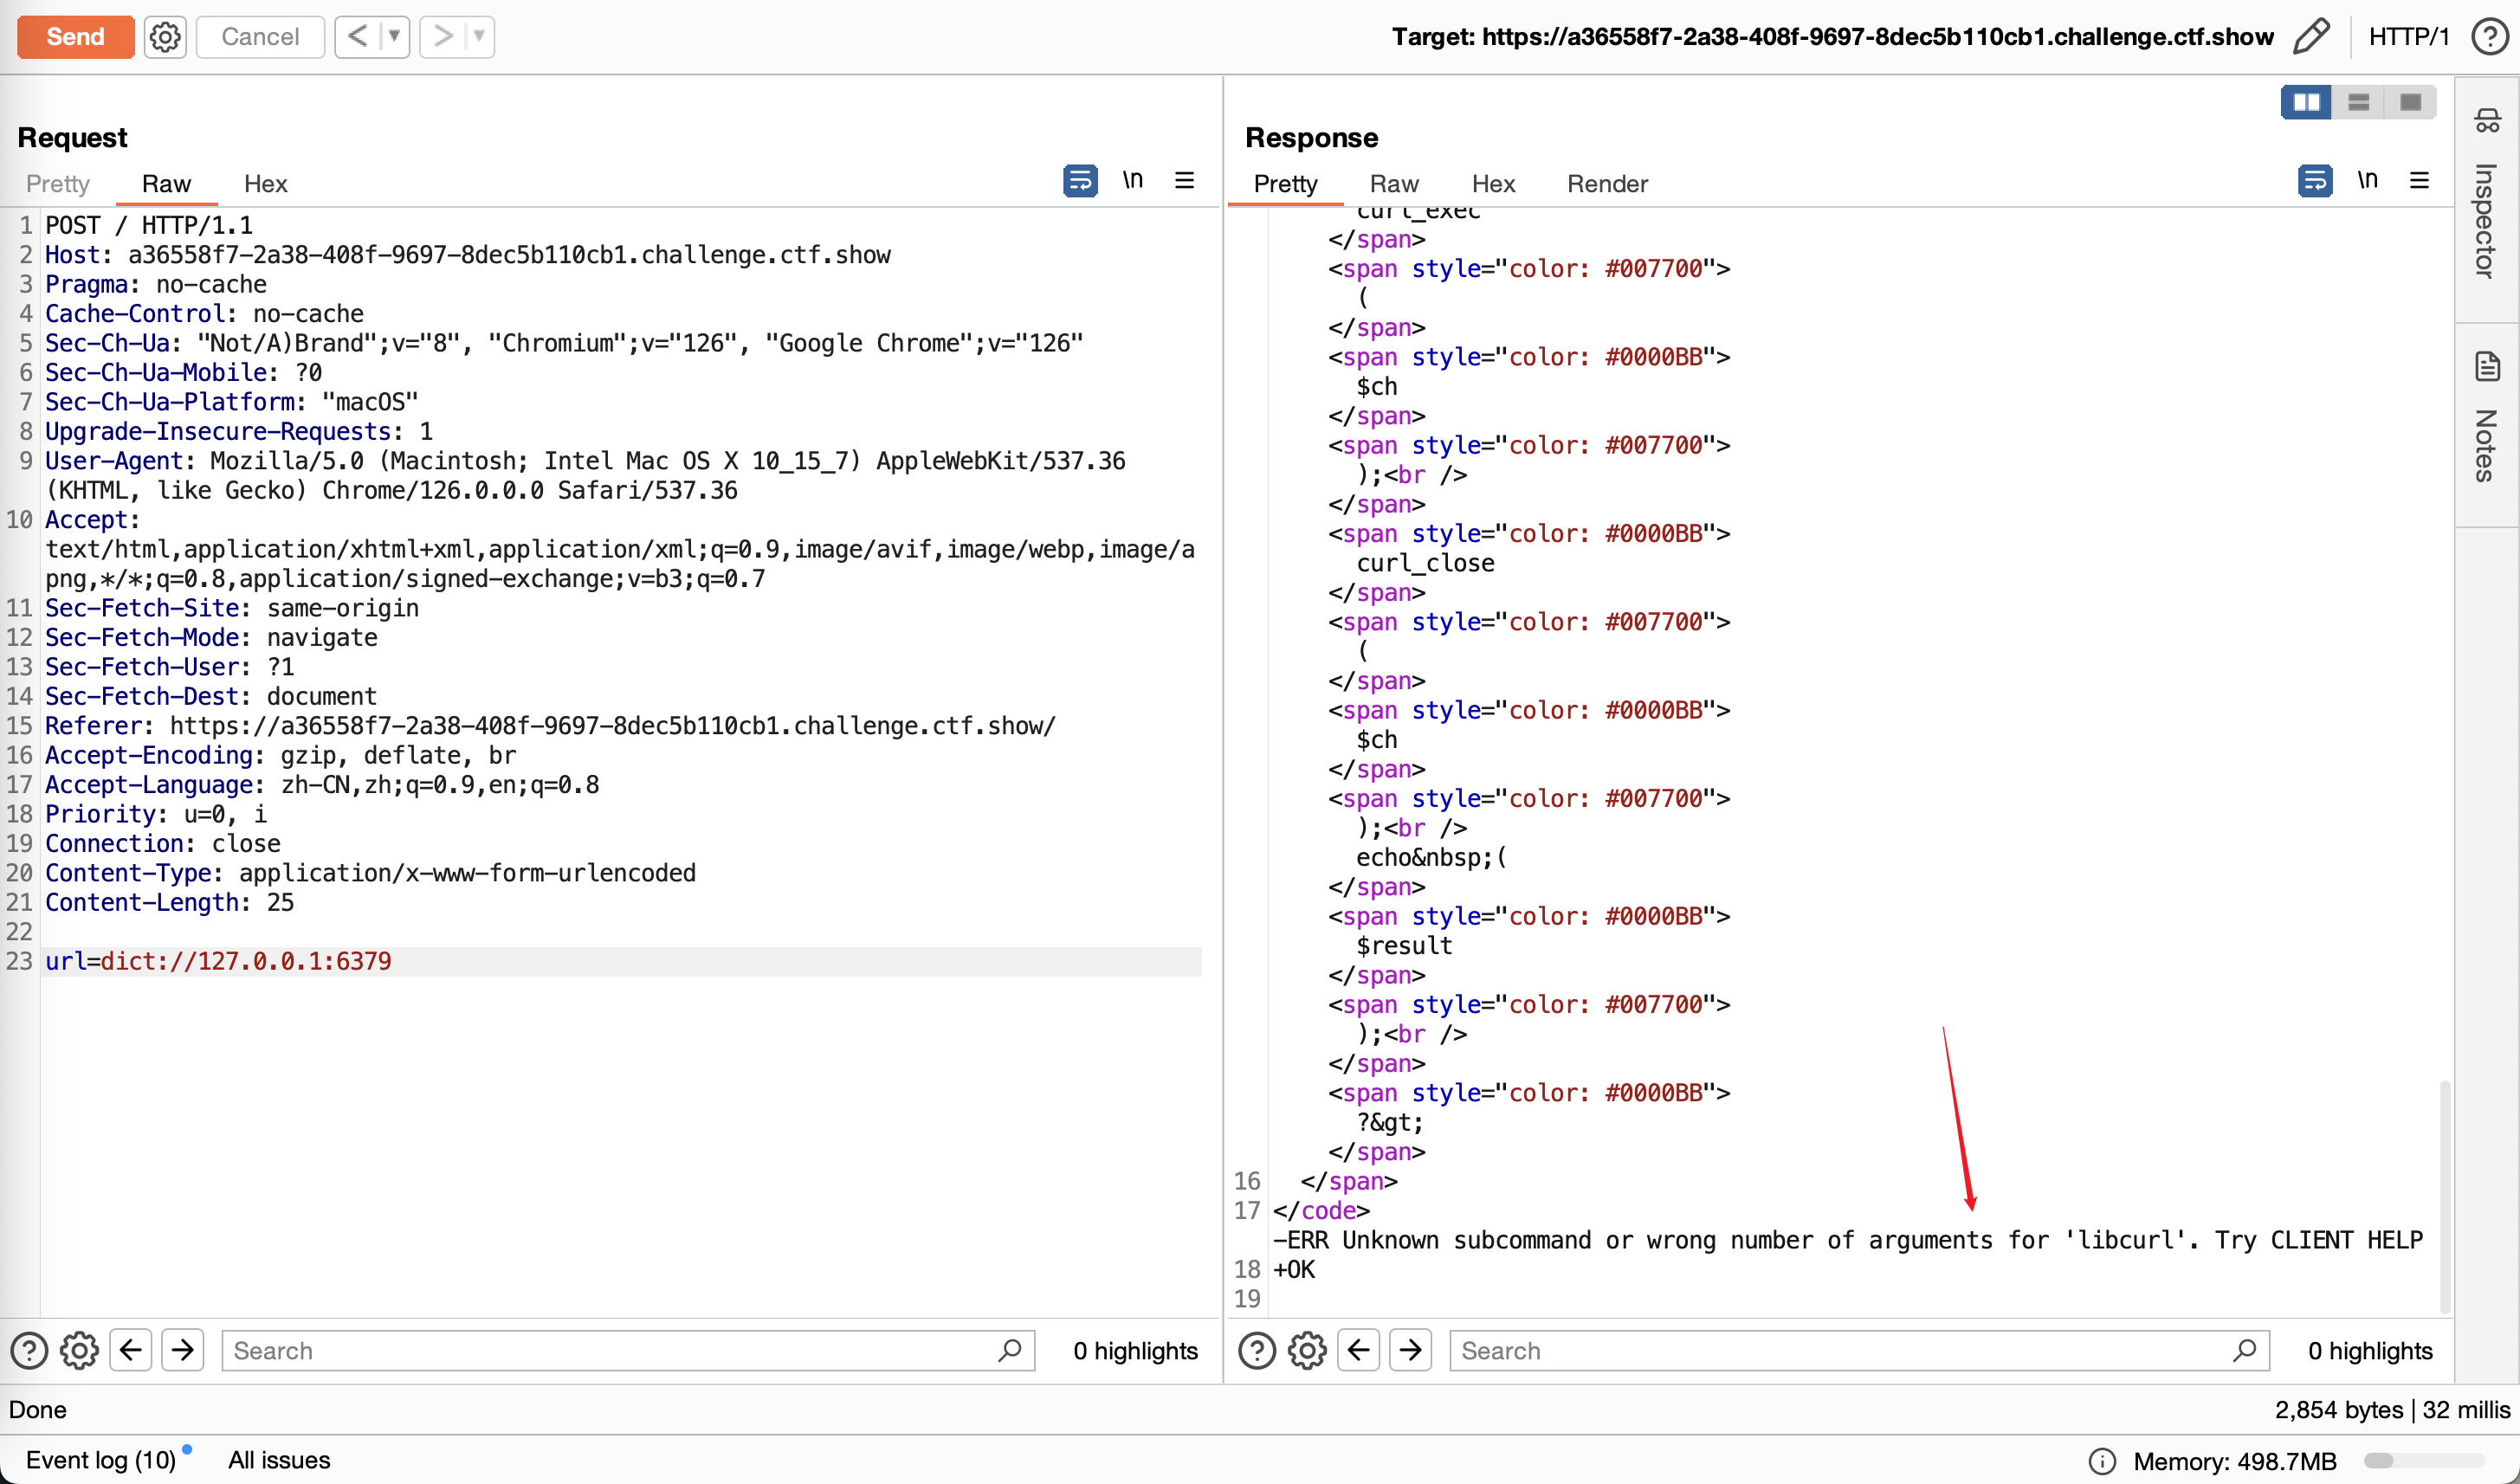Click Request search help icon

[x=29, y=1351]
